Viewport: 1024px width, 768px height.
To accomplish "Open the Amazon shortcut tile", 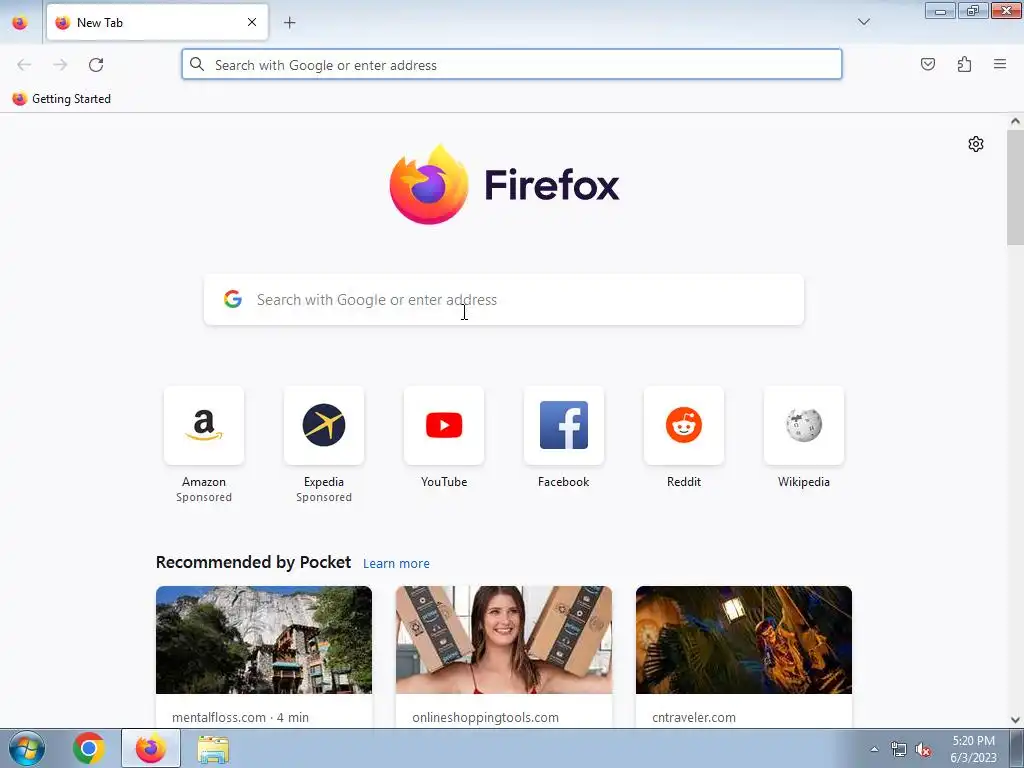I will [x=204, y=425].
